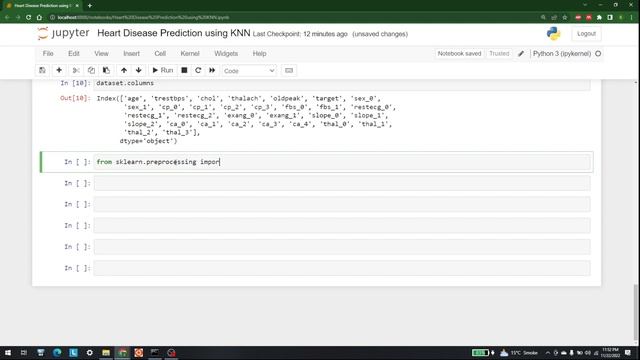This screenshot has height=360, width=640.
Task: Click the Trusted notebook indicator
Action: click(499, 53)
